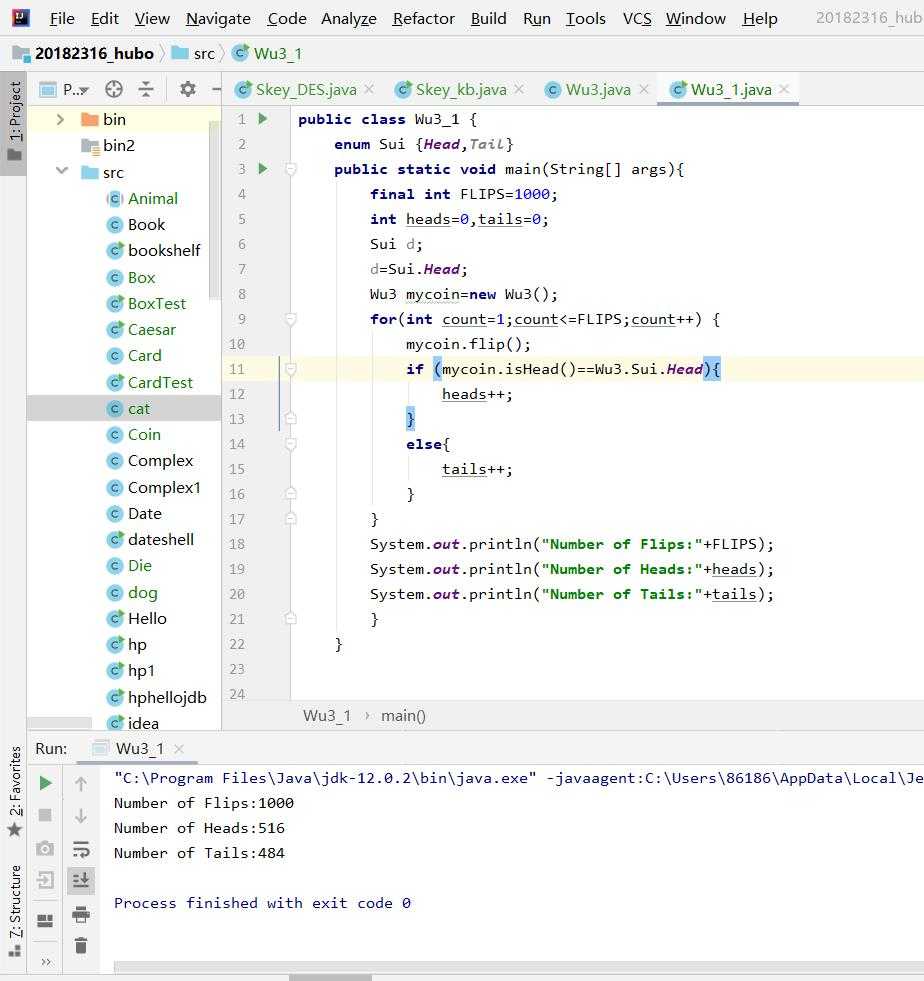Select the cat class

pyautogui.click(x=138, y=409)
